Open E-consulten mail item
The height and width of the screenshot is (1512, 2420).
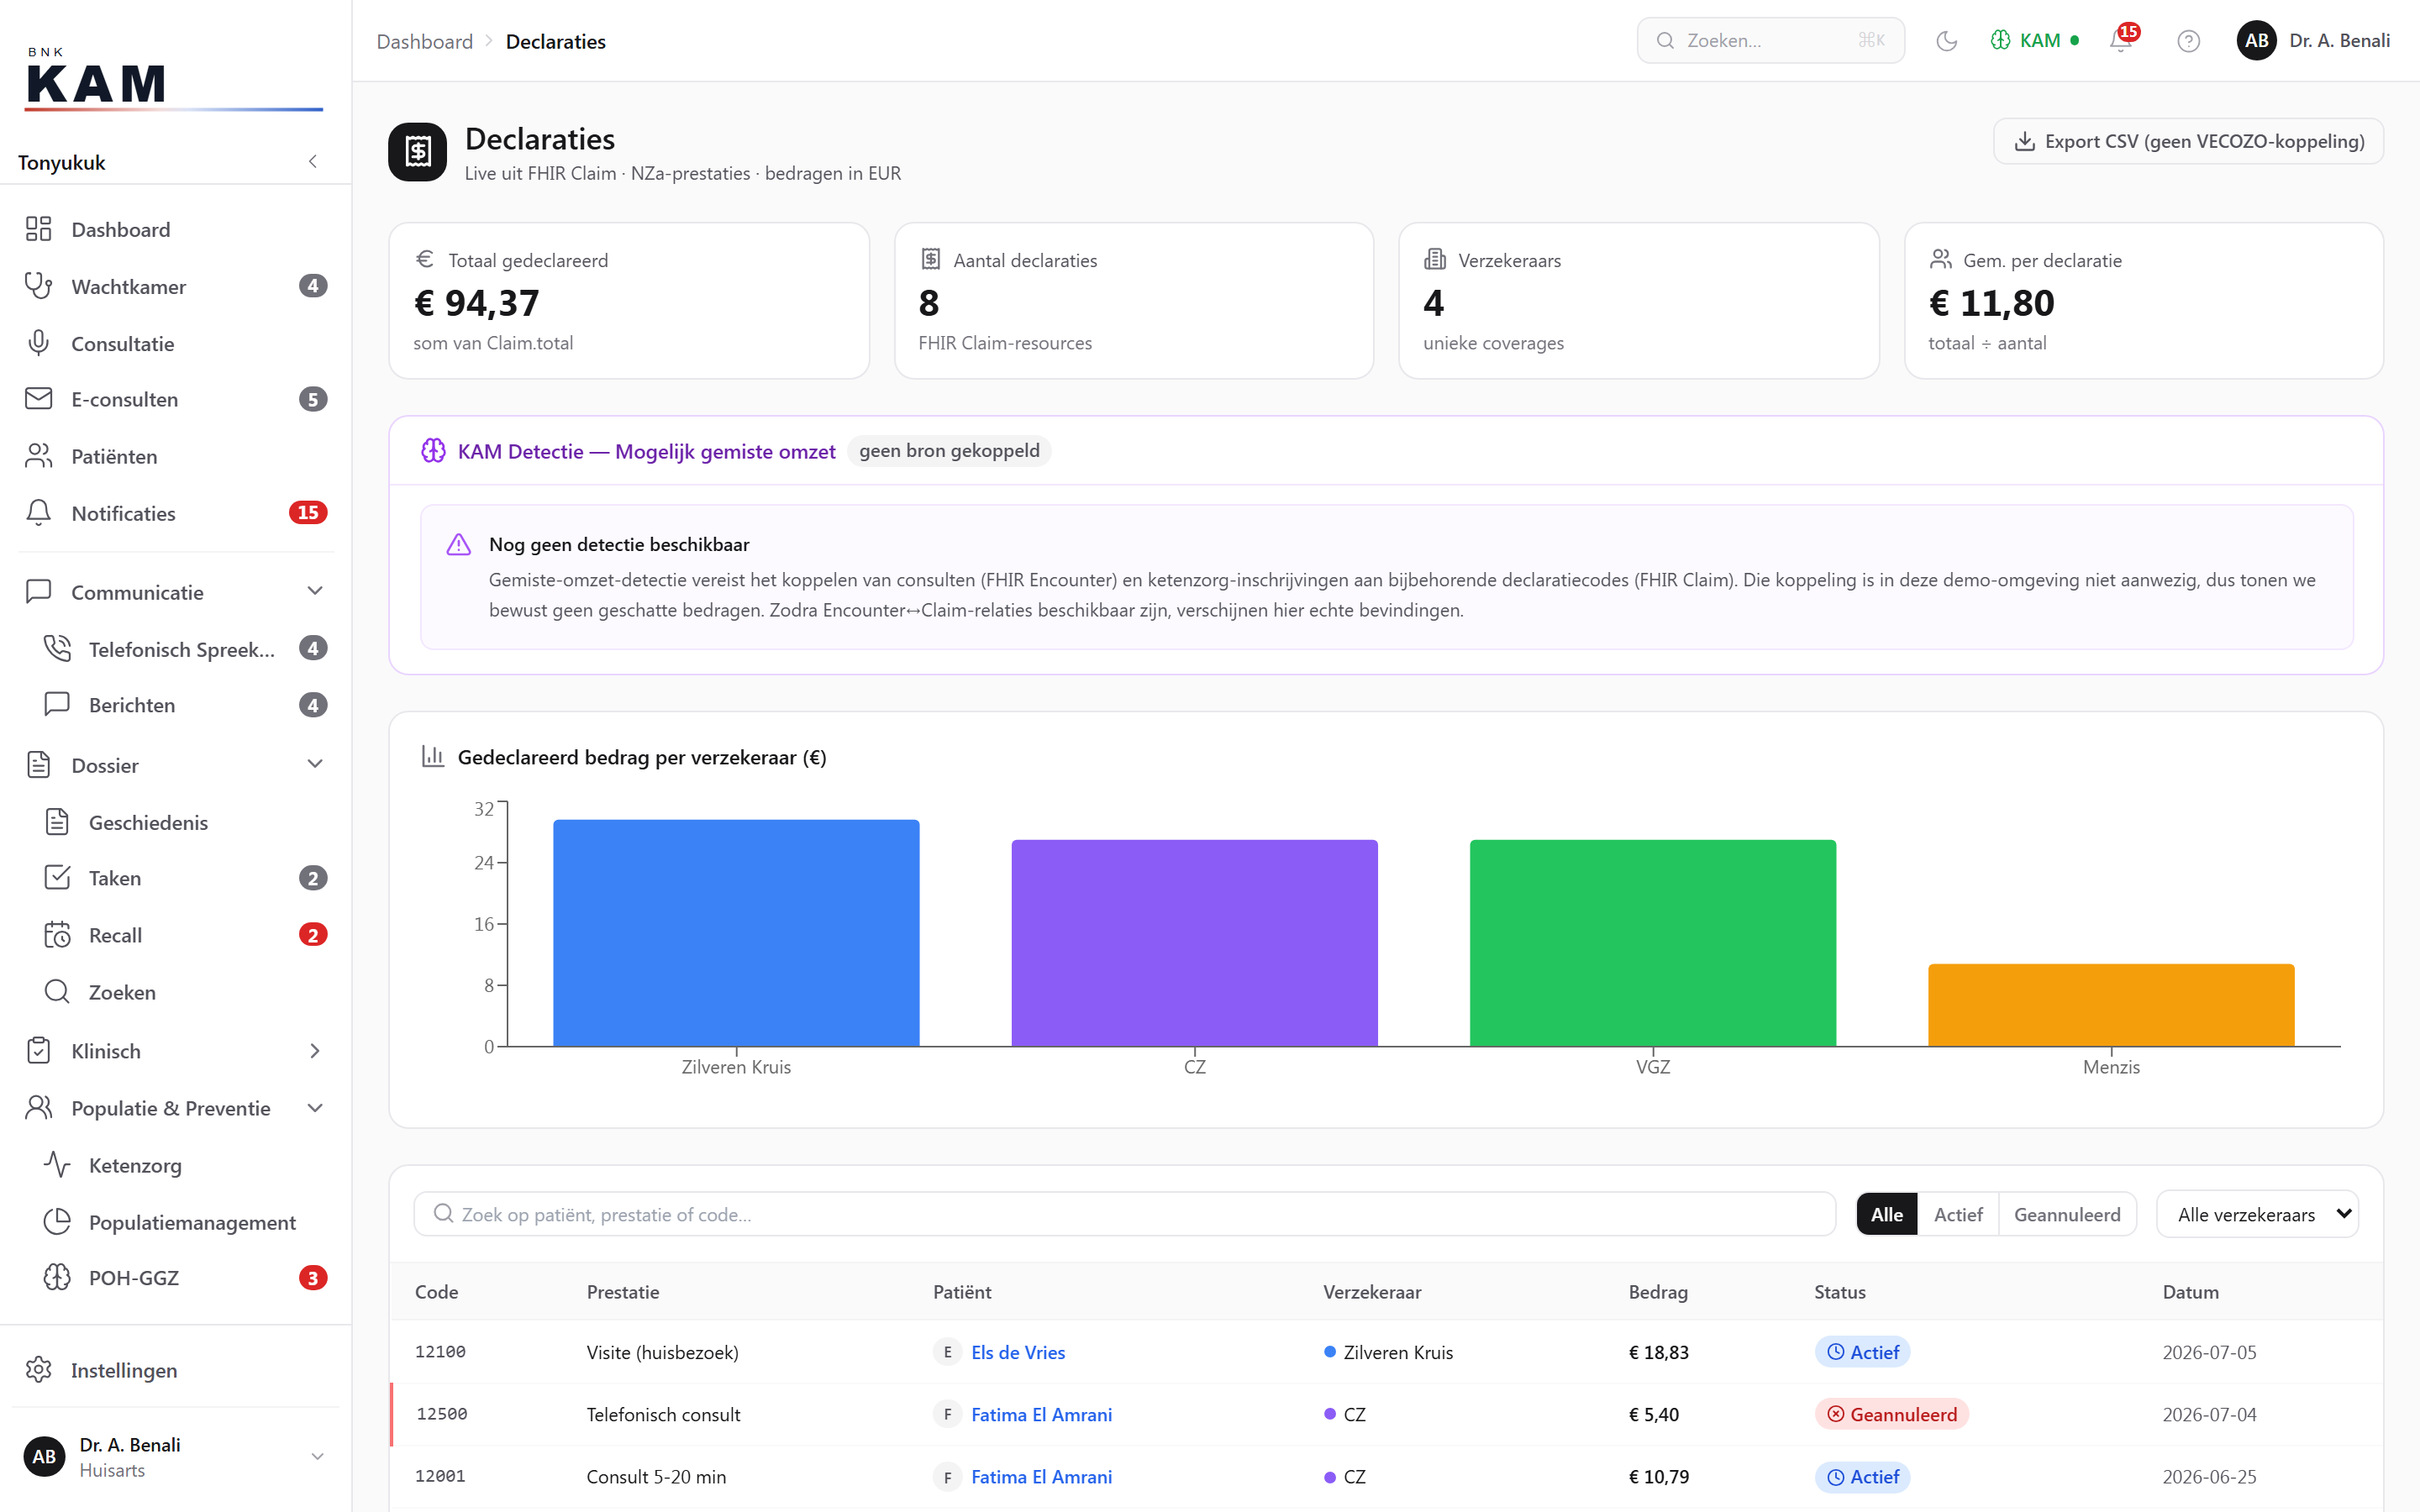pos(176,399)
